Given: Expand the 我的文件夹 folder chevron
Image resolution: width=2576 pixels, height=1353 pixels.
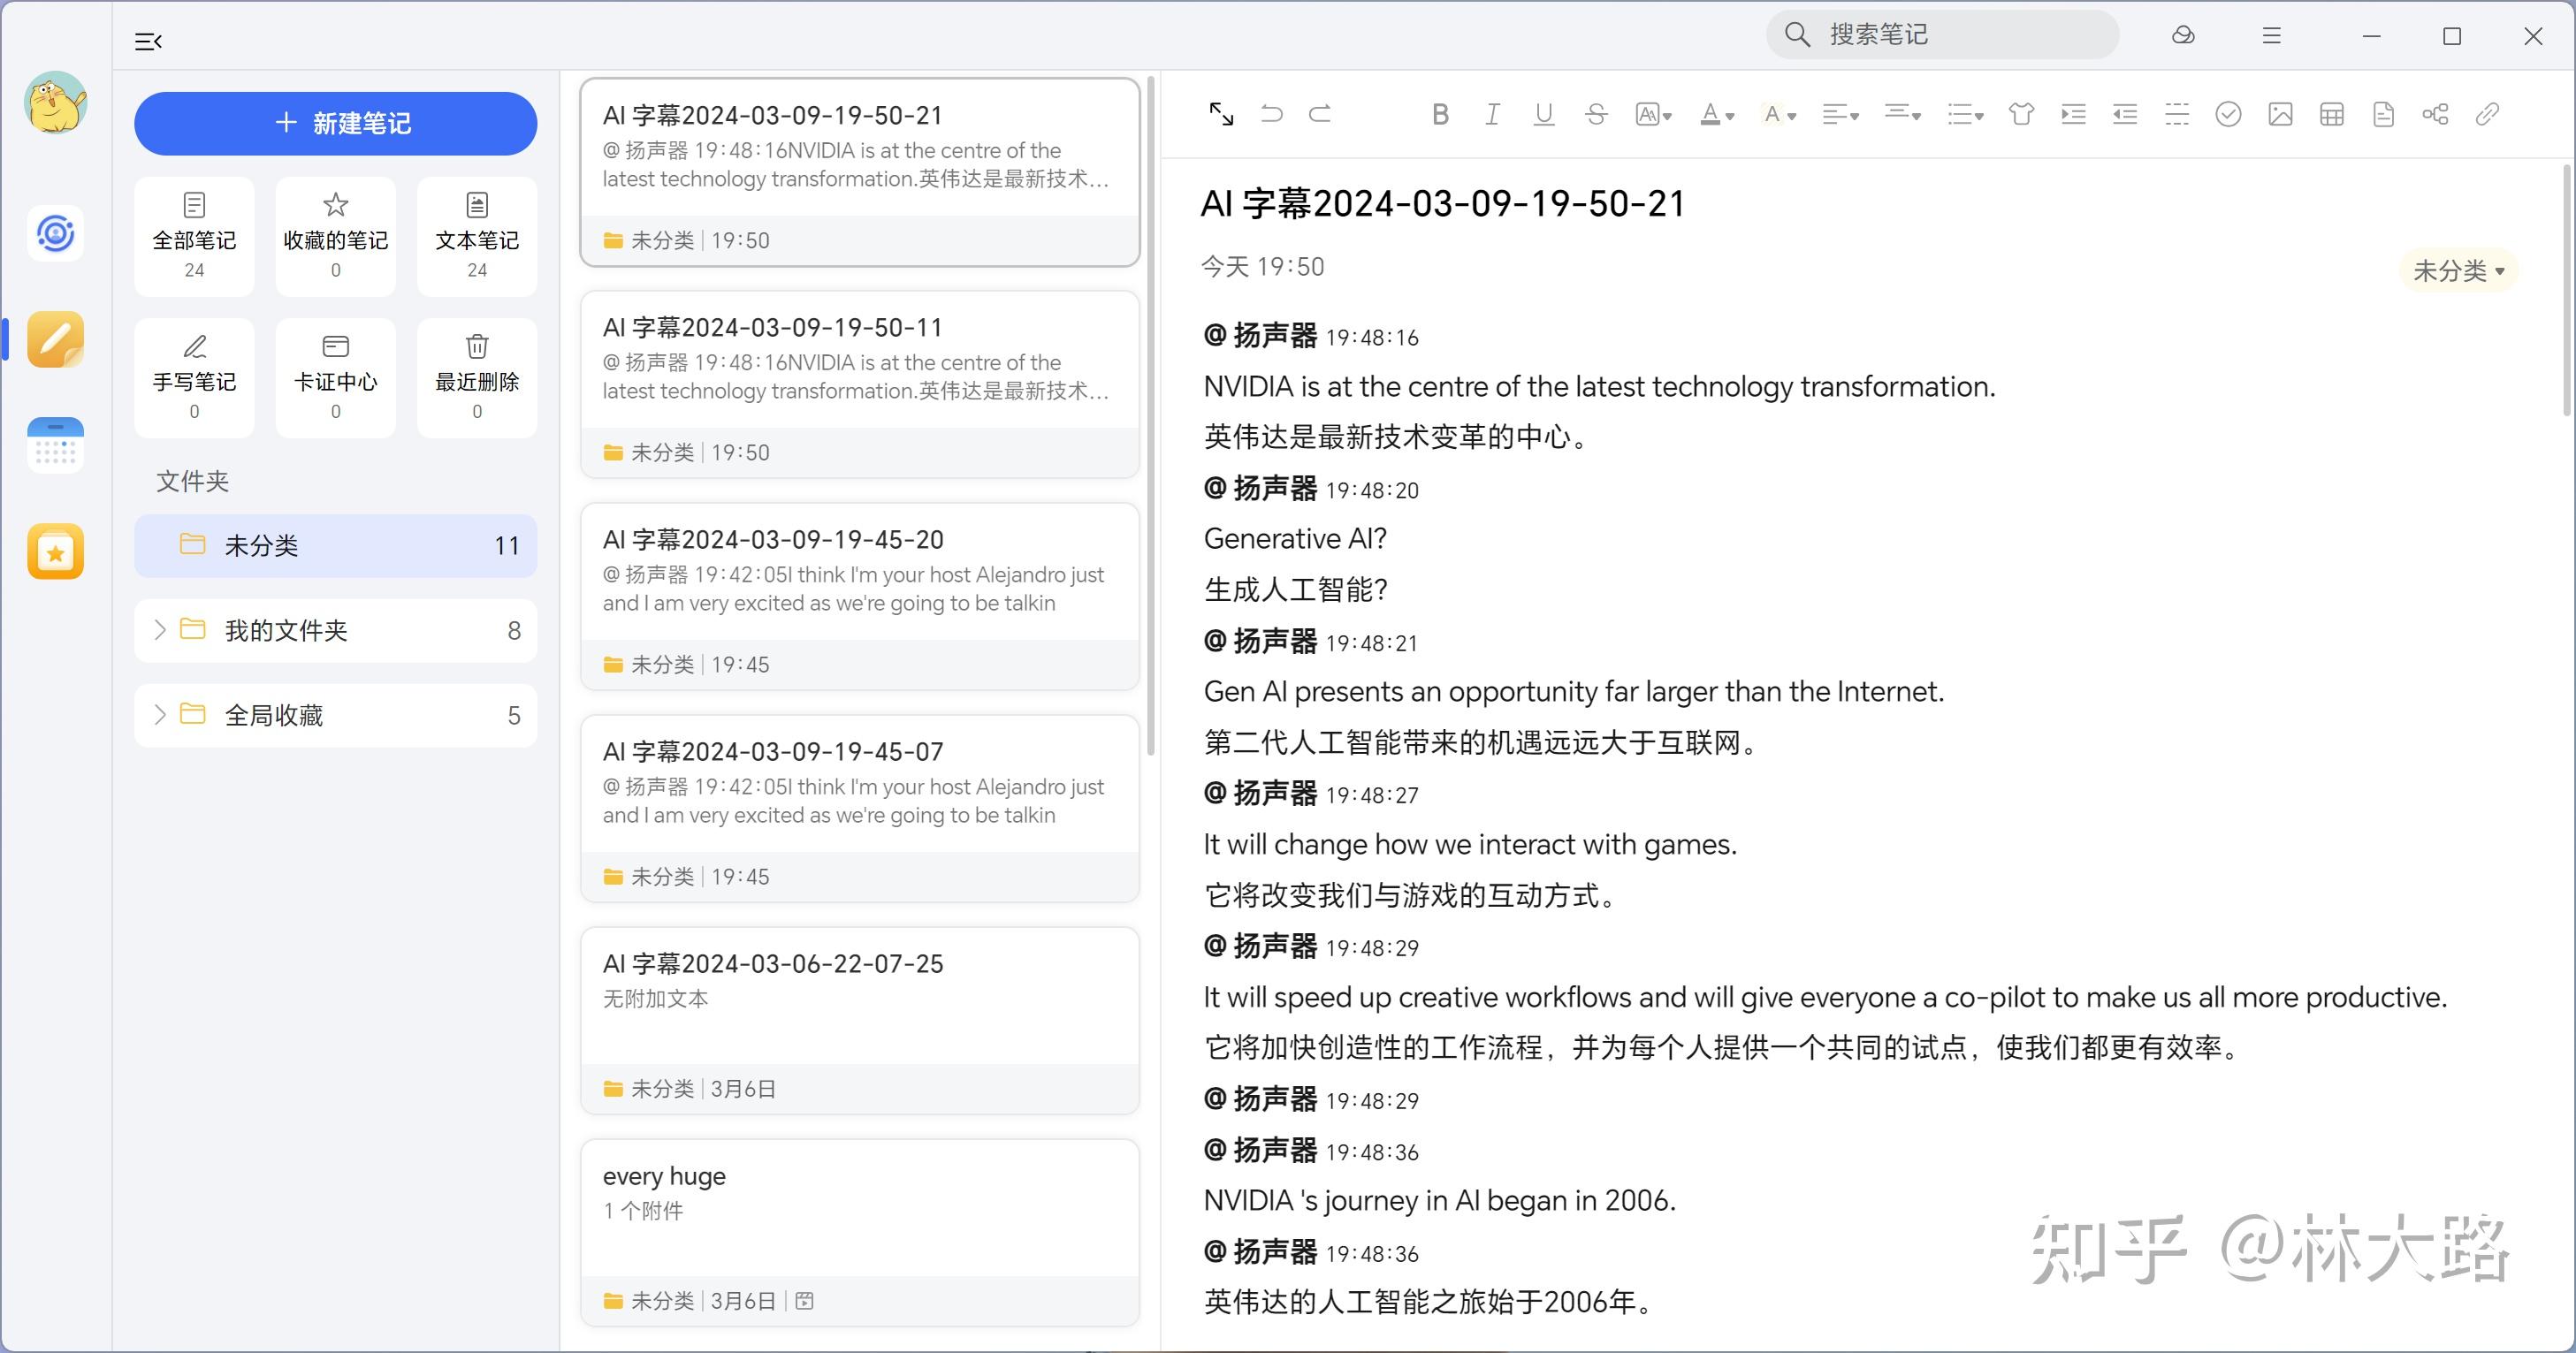Looking at the screenshot, I should [159, 630].
